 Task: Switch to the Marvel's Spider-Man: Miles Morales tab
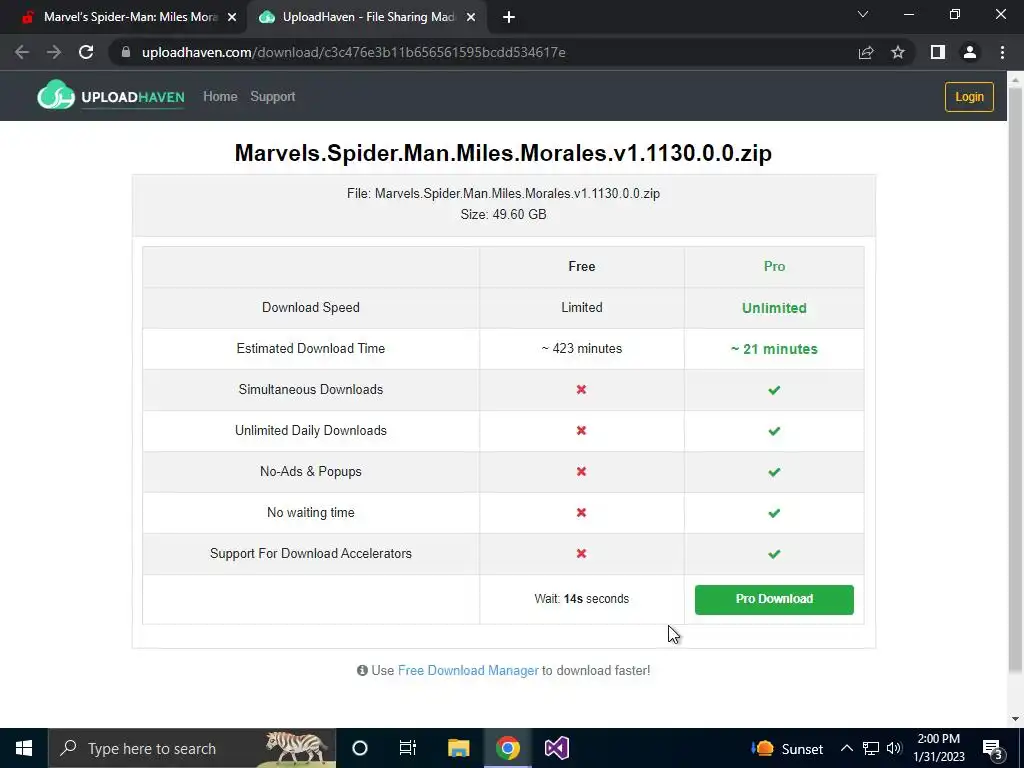123,18
